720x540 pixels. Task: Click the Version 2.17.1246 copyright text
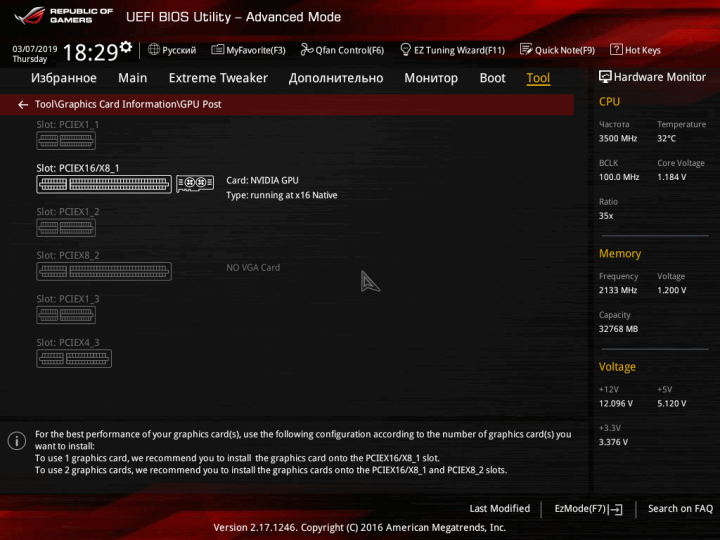360,528
